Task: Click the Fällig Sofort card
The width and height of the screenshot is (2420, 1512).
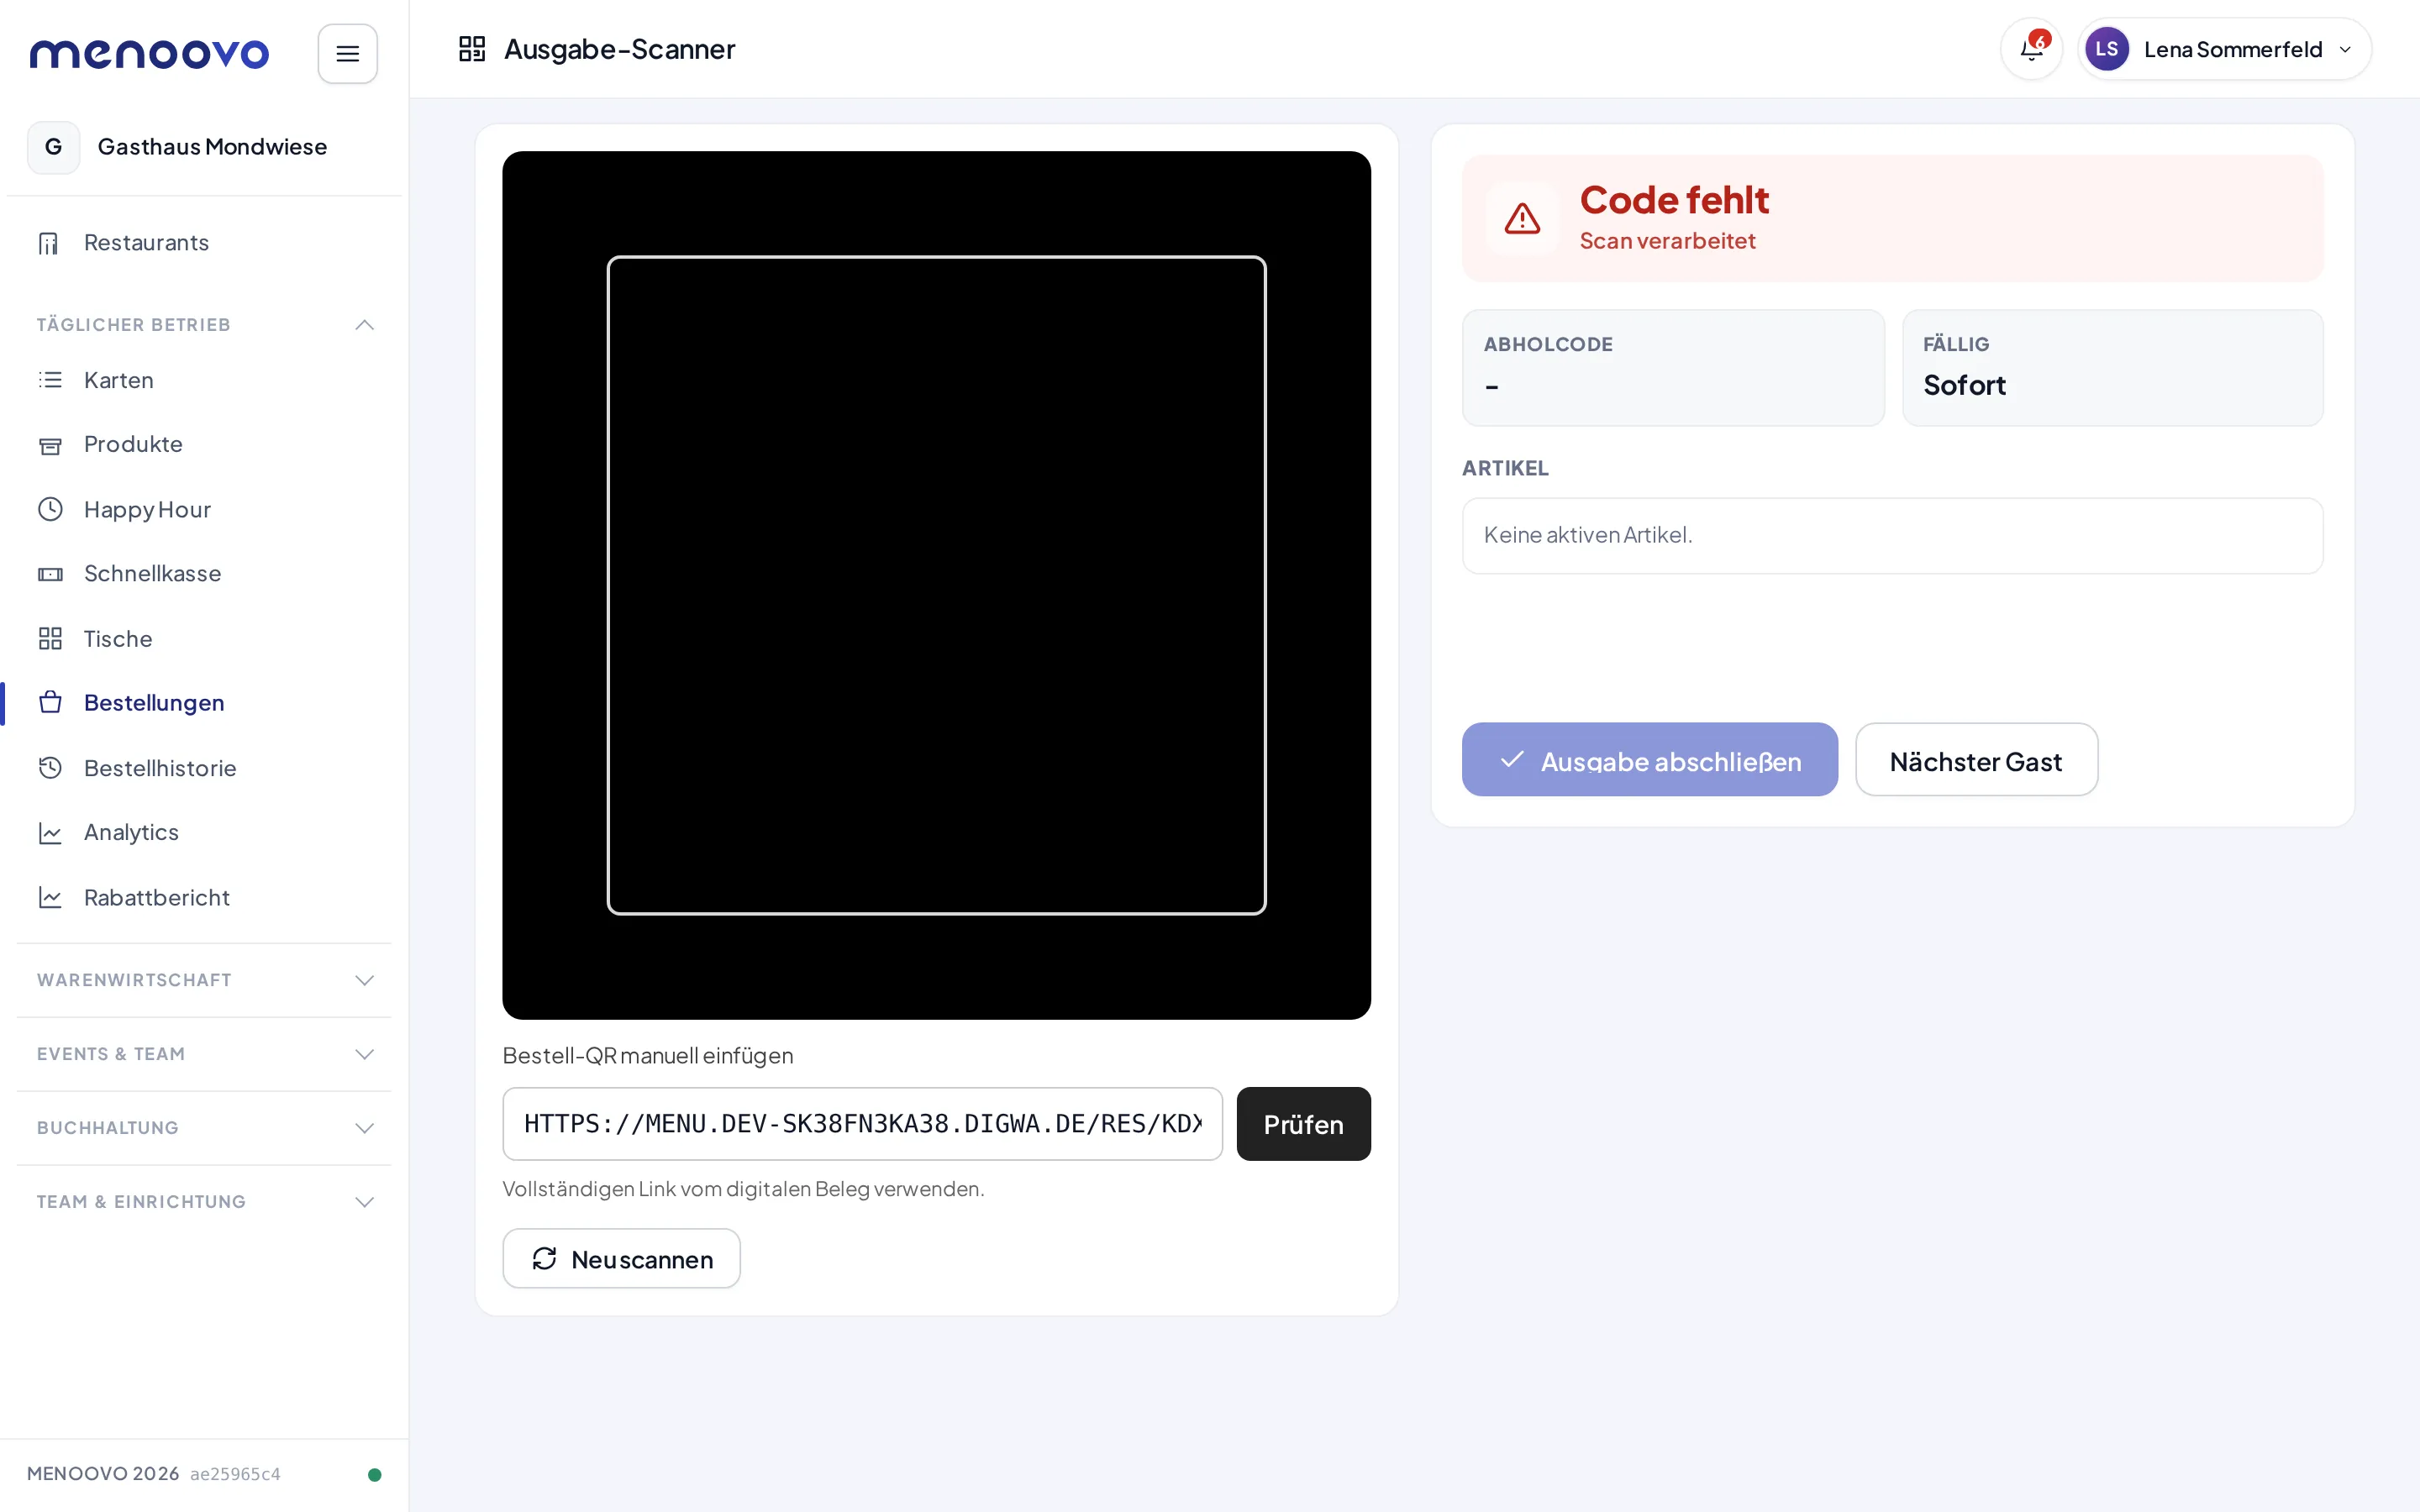Action: (2112, 367)
